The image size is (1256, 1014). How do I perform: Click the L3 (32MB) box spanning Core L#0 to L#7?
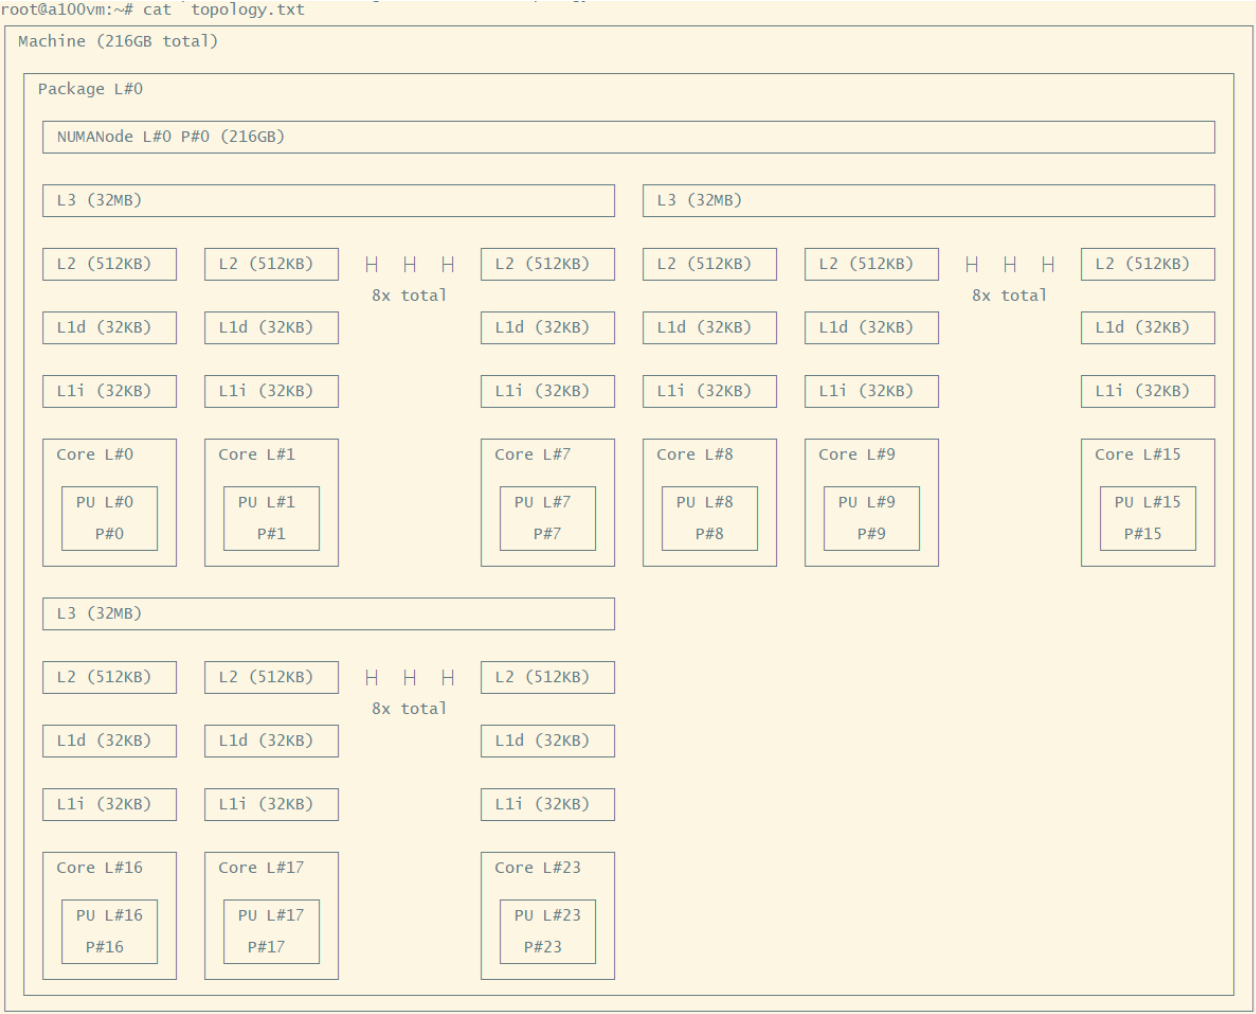[x=328, y=200]
